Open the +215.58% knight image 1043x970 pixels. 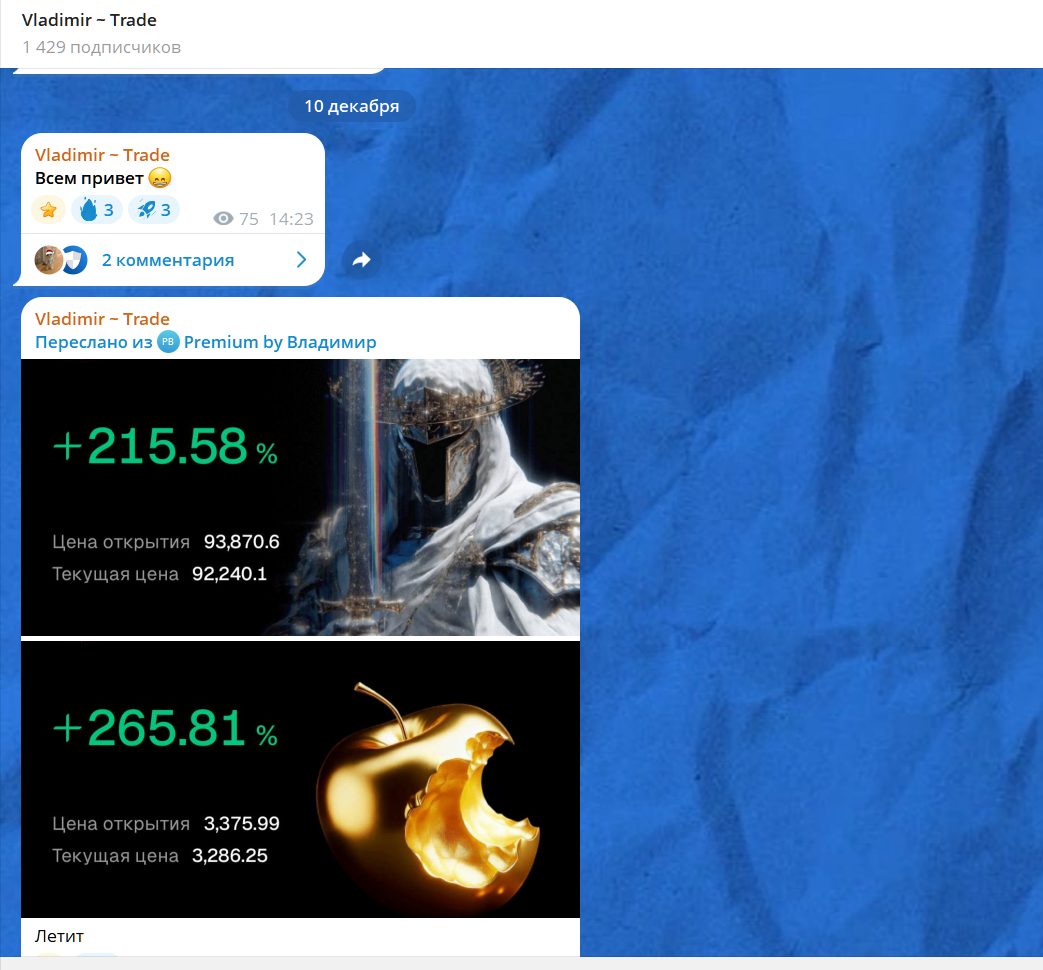[x=301, y=498]
